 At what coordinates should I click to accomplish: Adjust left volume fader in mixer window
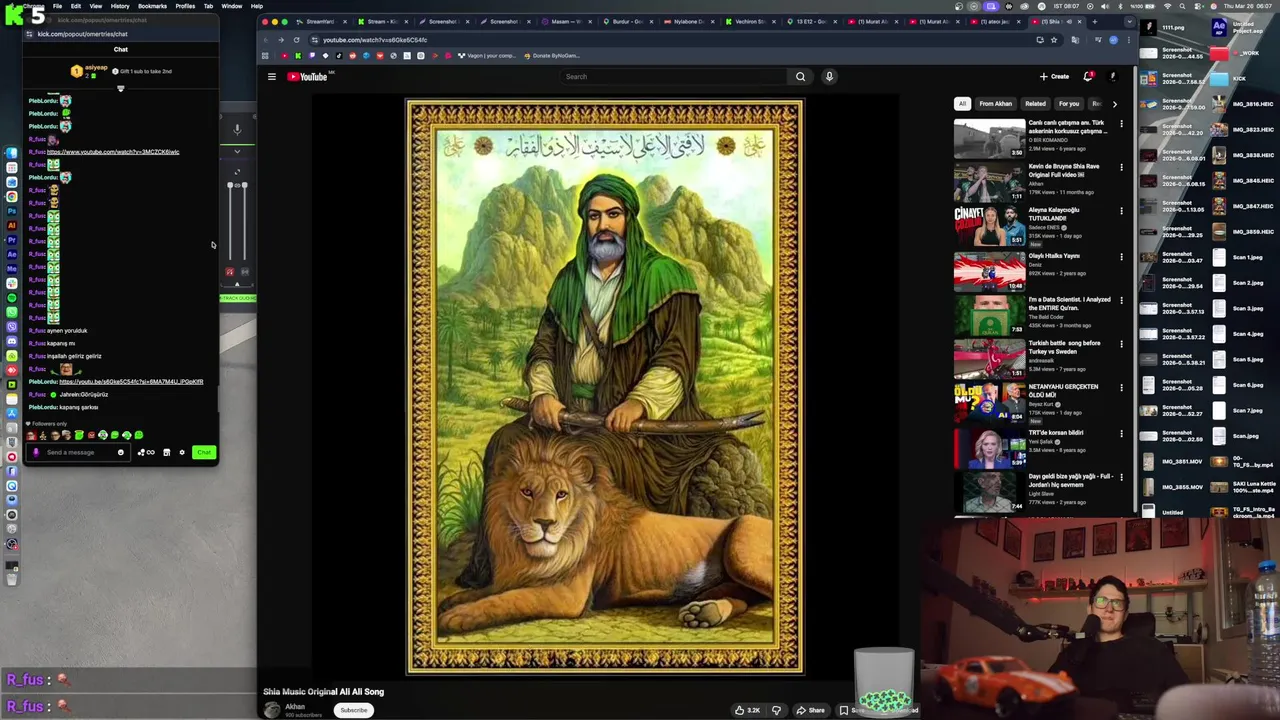tap(230, 186)
